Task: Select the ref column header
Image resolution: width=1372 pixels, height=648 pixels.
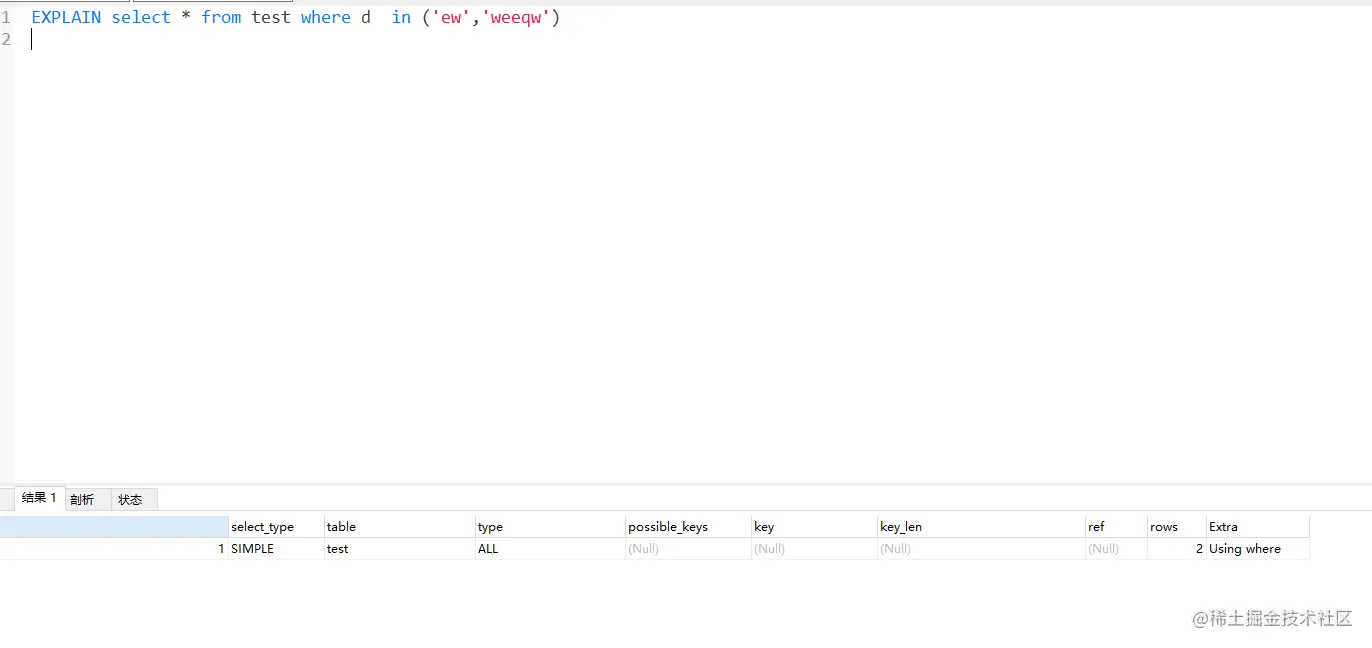Action: (x=1116, y=527)
